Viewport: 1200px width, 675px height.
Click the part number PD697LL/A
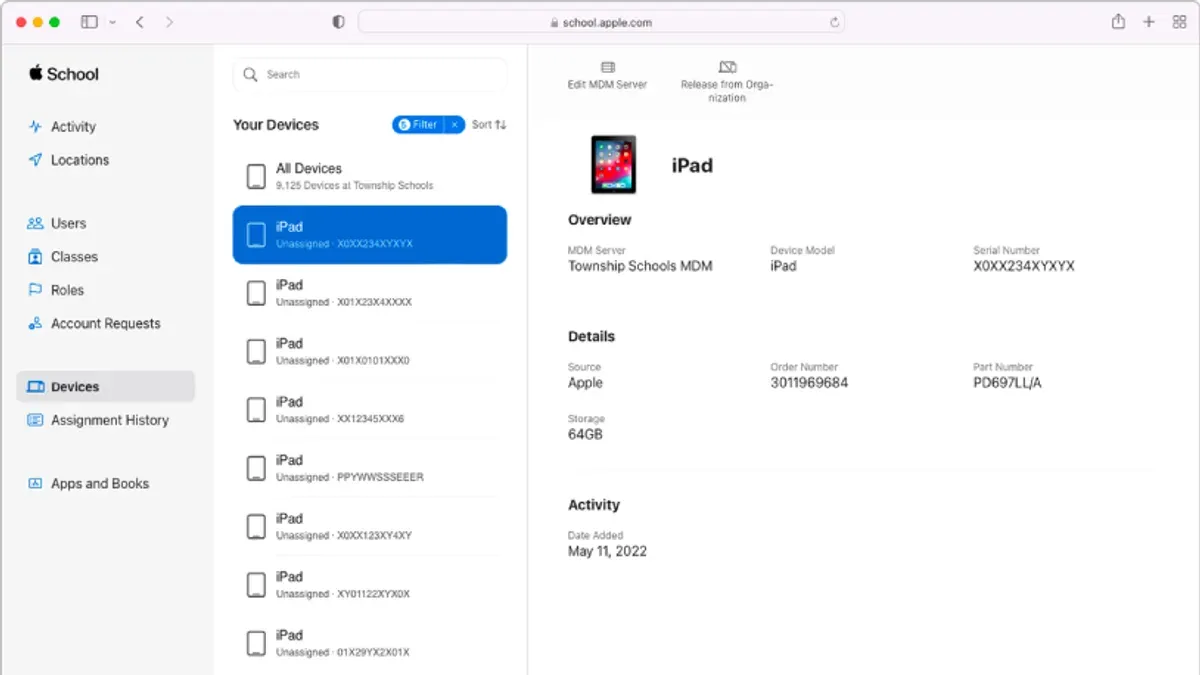[x=1007, y=383]
